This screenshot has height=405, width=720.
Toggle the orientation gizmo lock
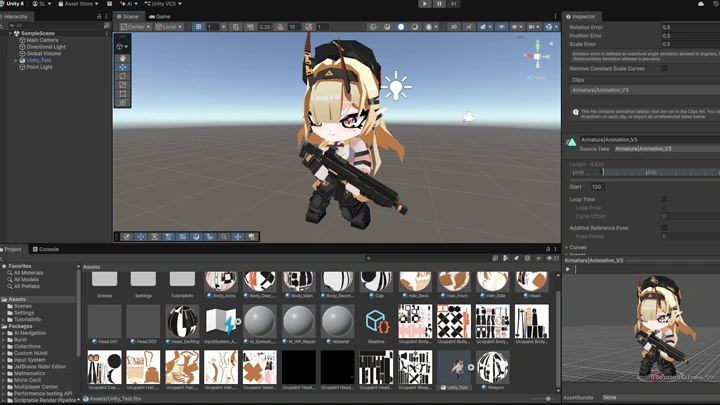(551, 44)
